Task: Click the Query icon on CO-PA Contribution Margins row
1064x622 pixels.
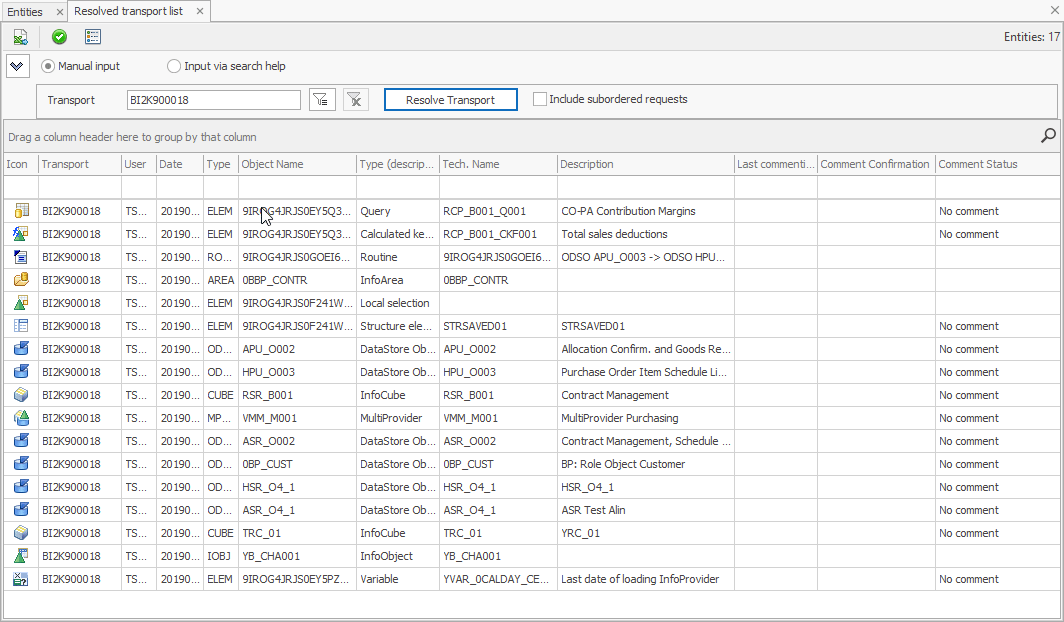Action: [x=18, y=210]
